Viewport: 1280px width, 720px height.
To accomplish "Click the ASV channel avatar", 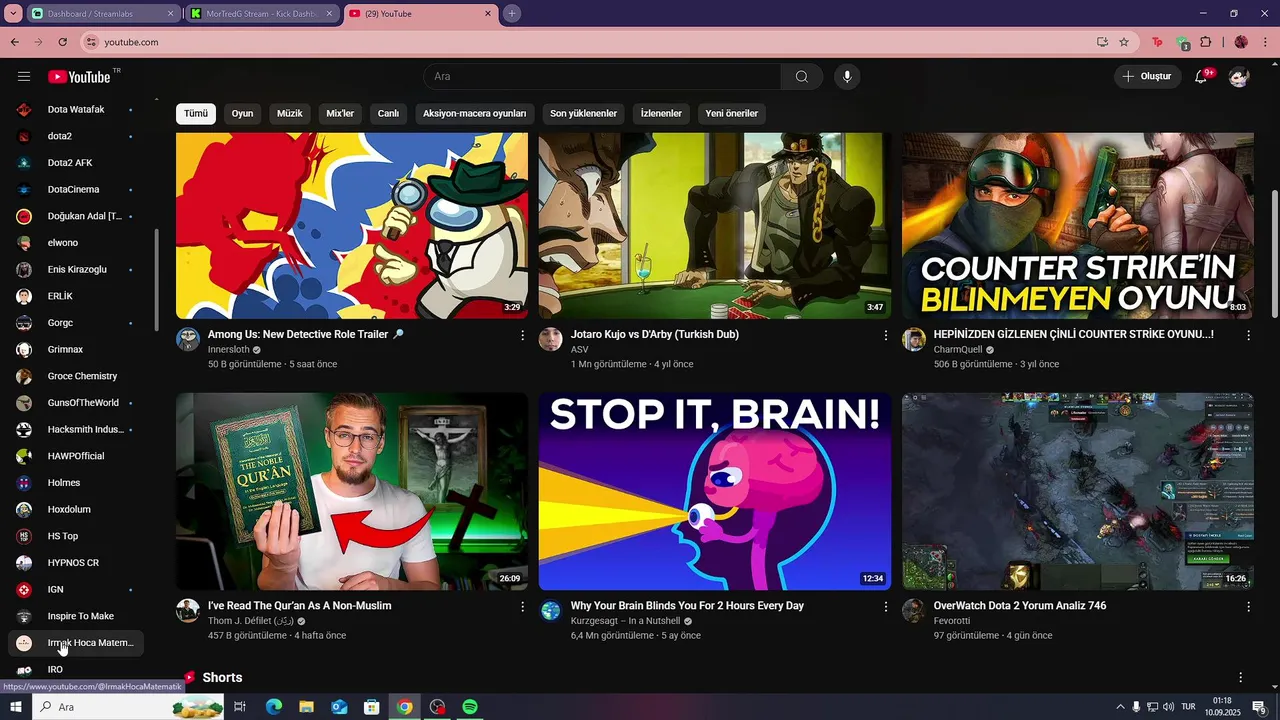I will pyautogui.click(x=551, y=339).
